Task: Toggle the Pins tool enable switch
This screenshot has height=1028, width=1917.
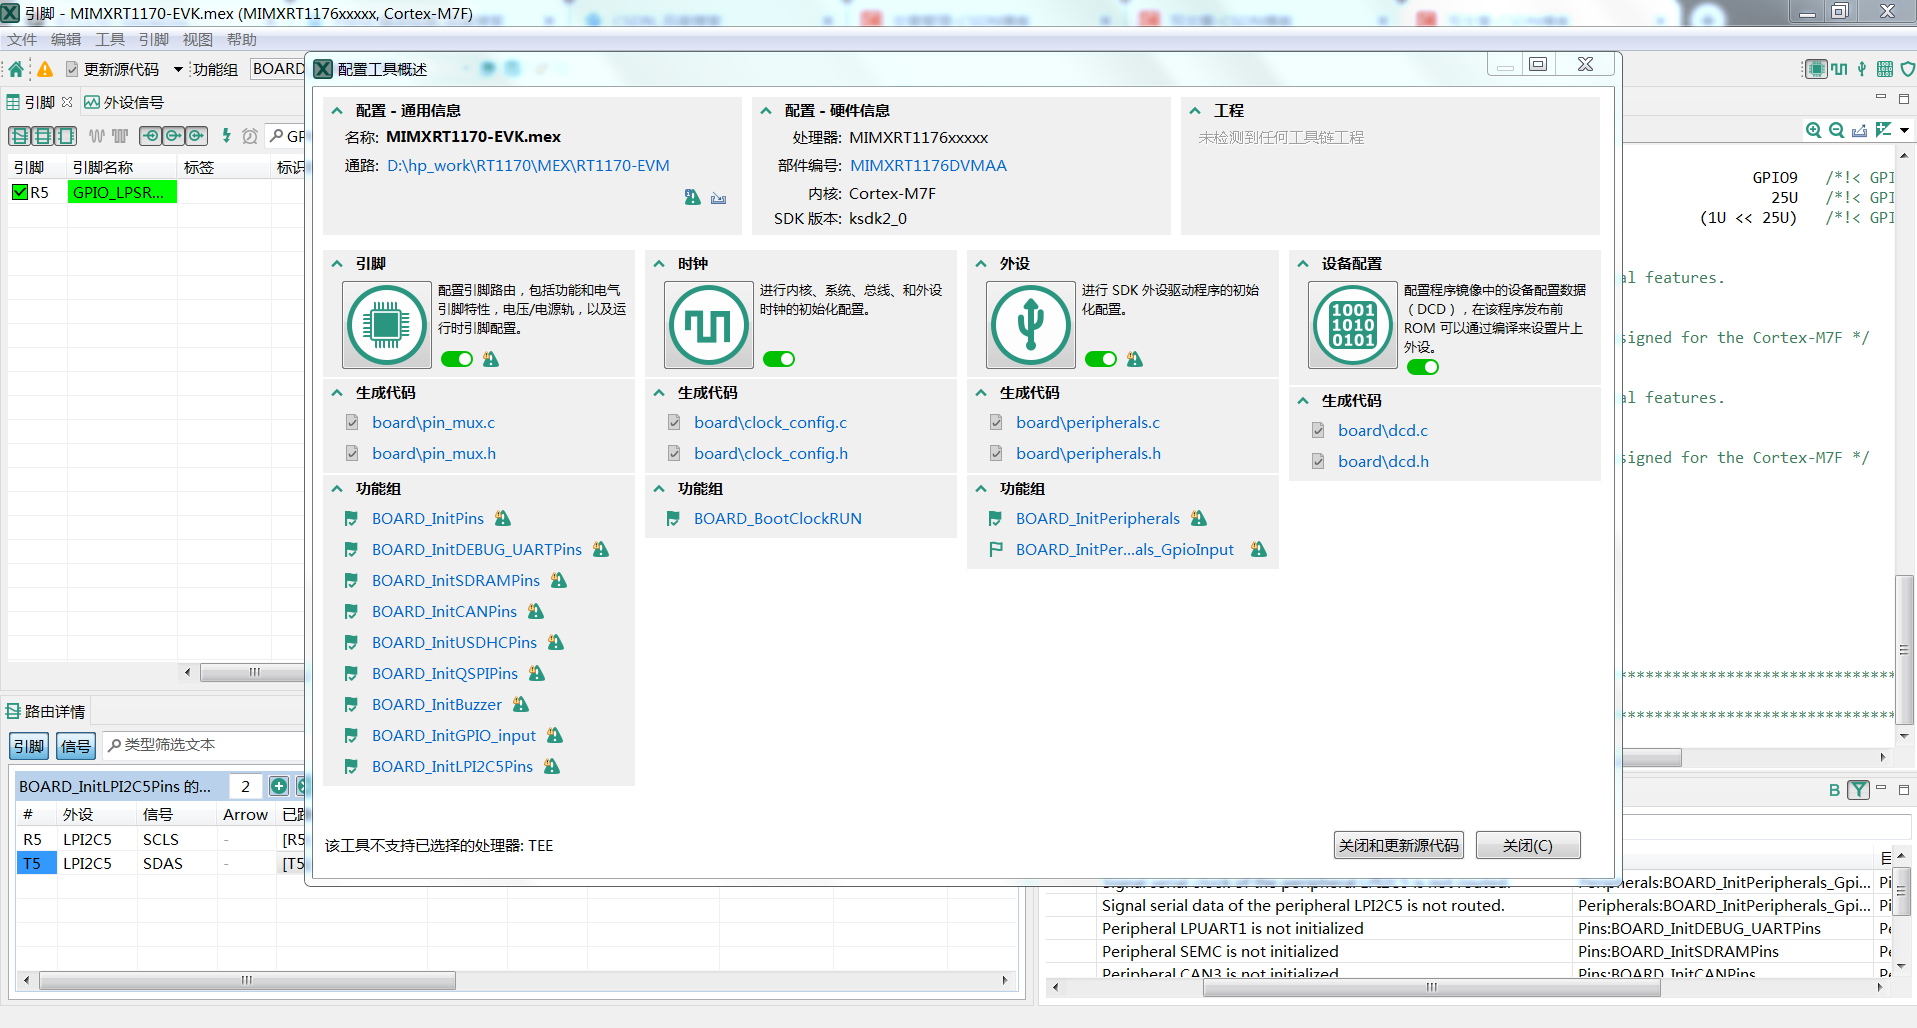Action: (457, 359)
